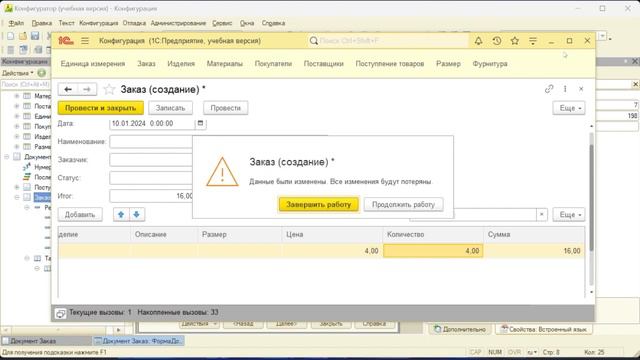Click Провести и закрыть button
This screenshot has width=640, height=360.
pyautogui.click(x=100, y=108)
